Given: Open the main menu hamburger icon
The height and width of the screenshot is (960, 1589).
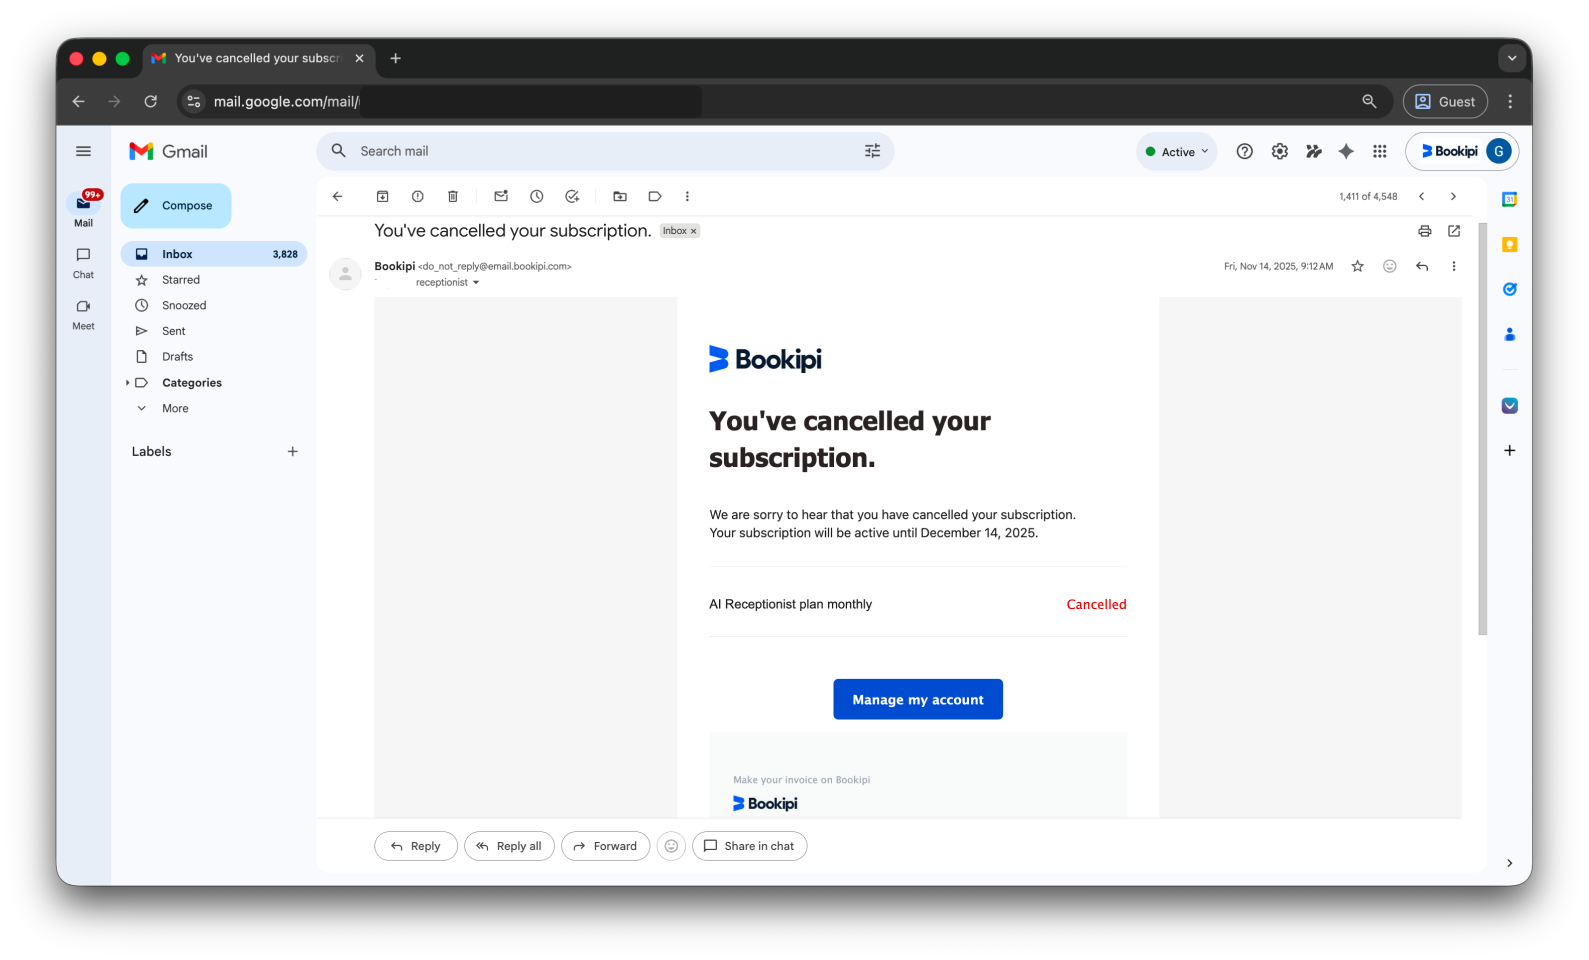Looking at the screenshot, I should click(83, 151).
